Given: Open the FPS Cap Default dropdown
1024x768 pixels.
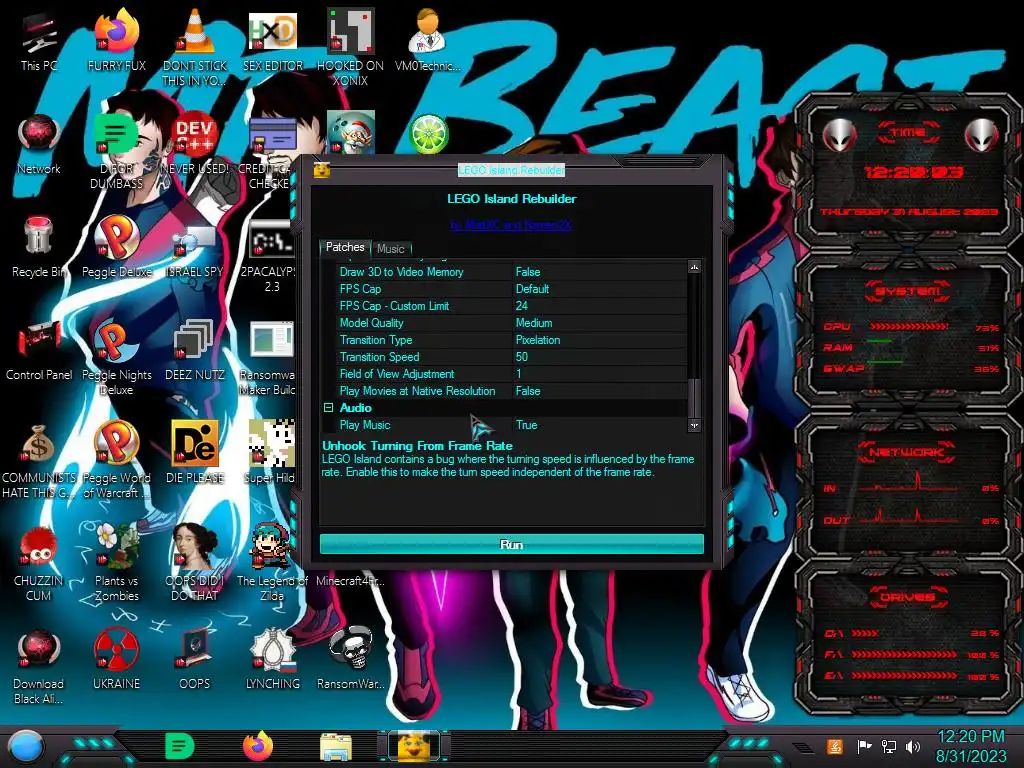Looking at the screenshot, I should pos(600,289).
